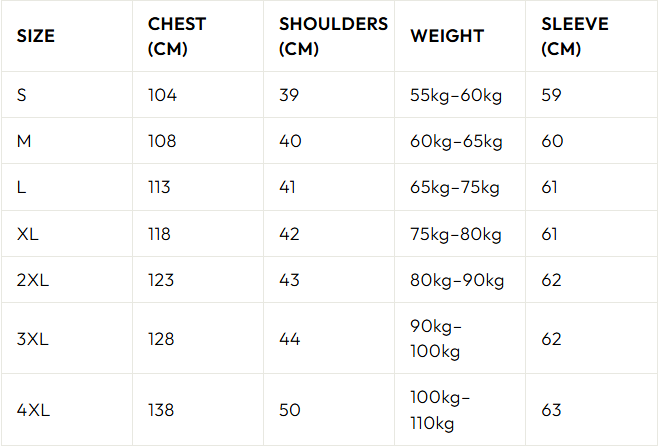Click the 100kg–110kg weight cell
Viewport: 659px width, 447px height.
point(440,410)
